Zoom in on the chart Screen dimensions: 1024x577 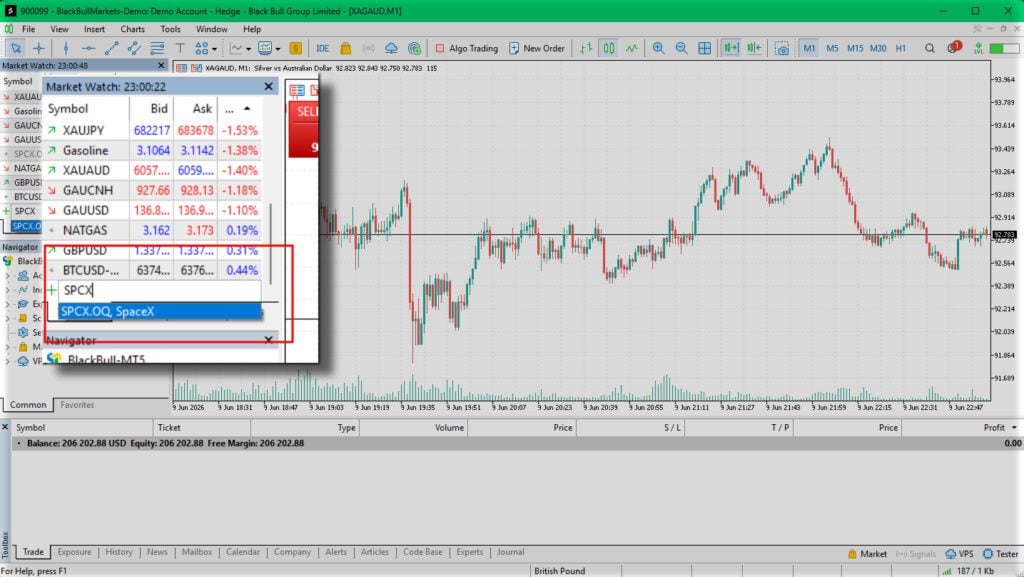[658, 48]
